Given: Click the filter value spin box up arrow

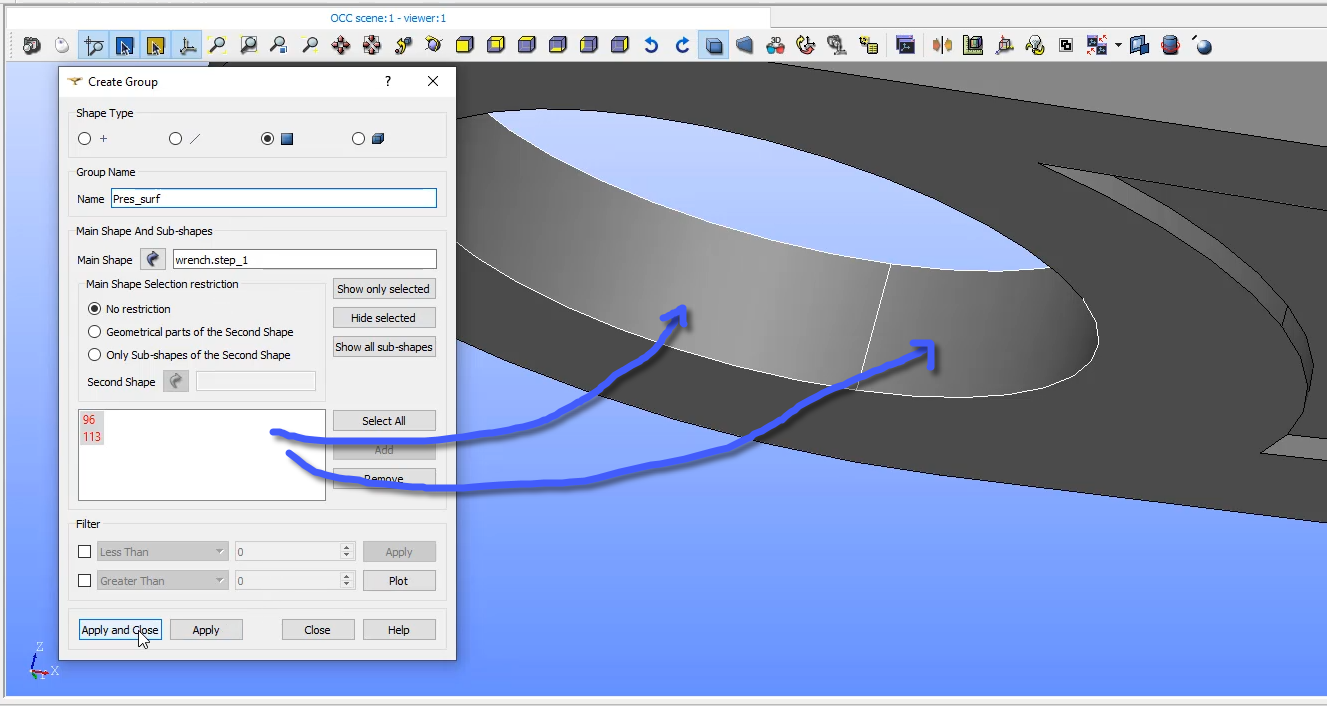Looking at the screenshot, I should (x=345, y=546).
